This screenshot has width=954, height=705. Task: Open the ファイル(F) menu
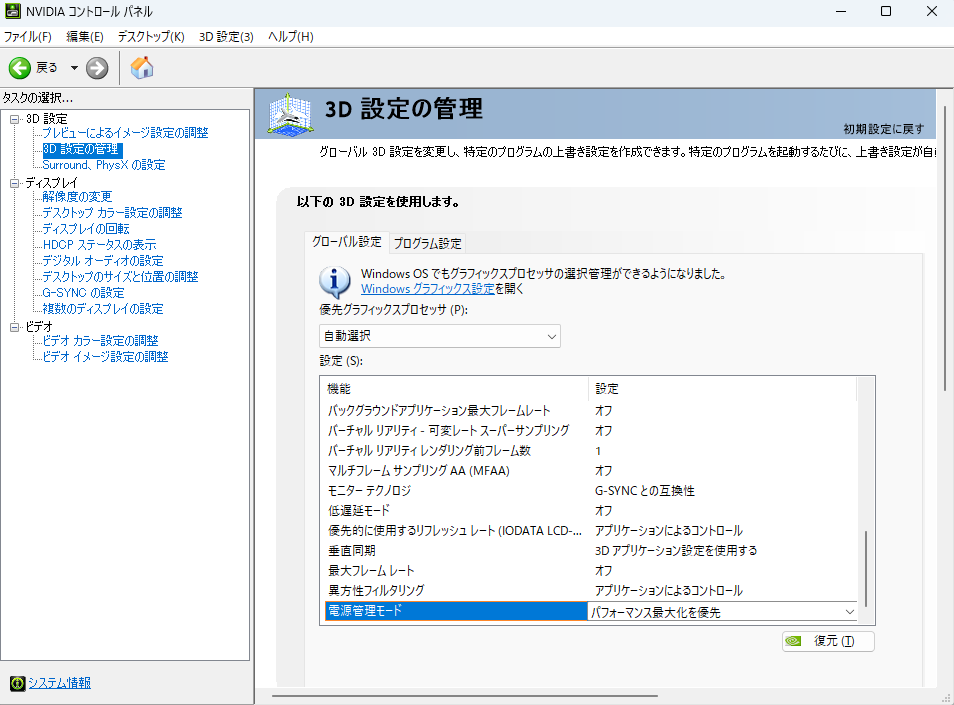(x=27, y=36)
